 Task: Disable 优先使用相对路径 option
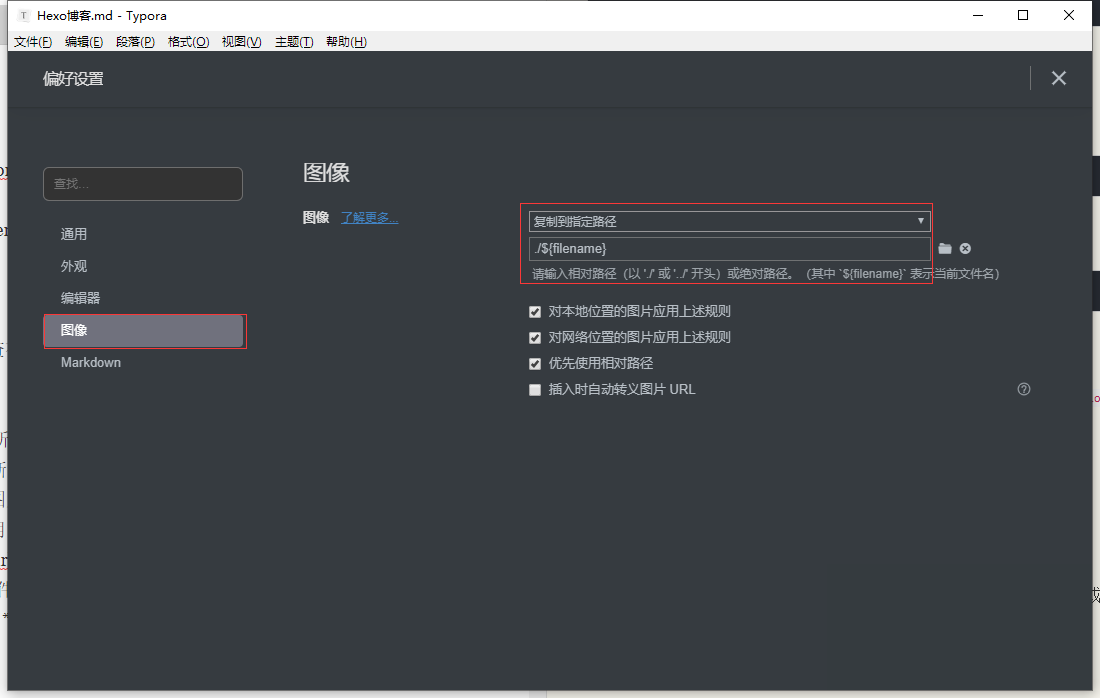535,364
